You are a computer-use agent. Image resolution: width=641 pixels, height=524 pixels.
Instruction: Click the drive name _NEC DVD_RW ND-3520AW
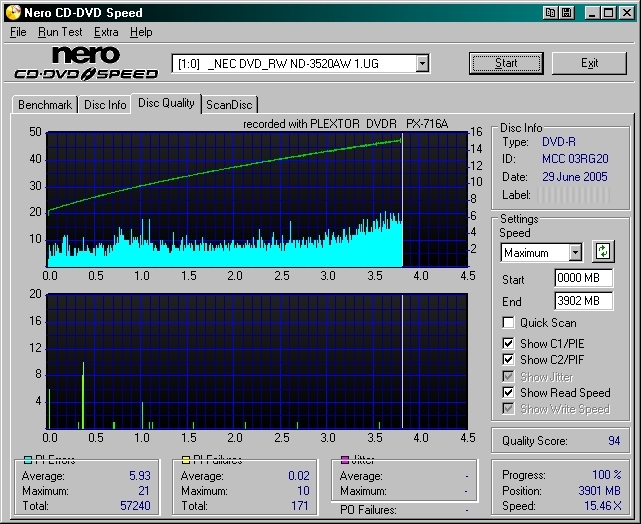(278, 64)
